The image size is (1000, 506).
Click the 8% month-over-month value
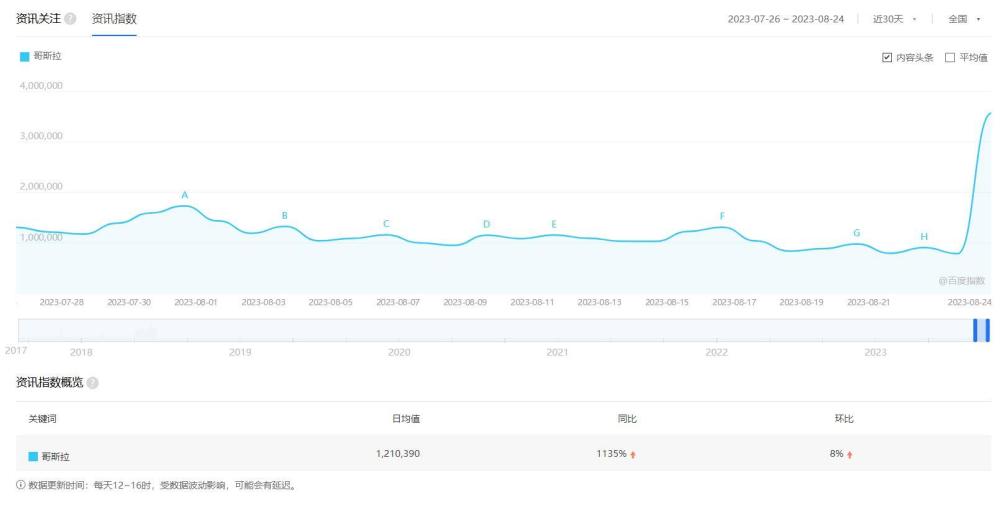(837, 454)
